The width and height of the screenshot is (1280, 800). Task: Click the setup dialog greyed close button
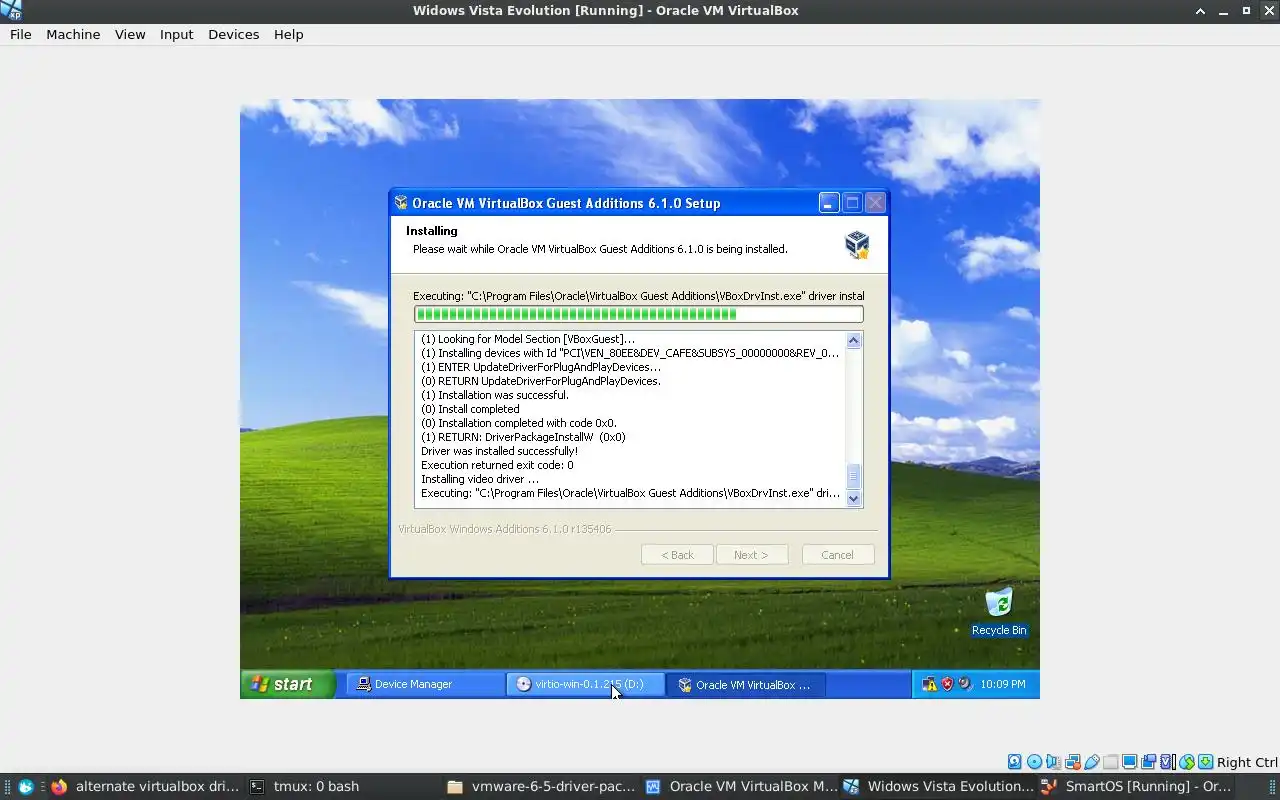pyautogui.click(x=875, y=203)
